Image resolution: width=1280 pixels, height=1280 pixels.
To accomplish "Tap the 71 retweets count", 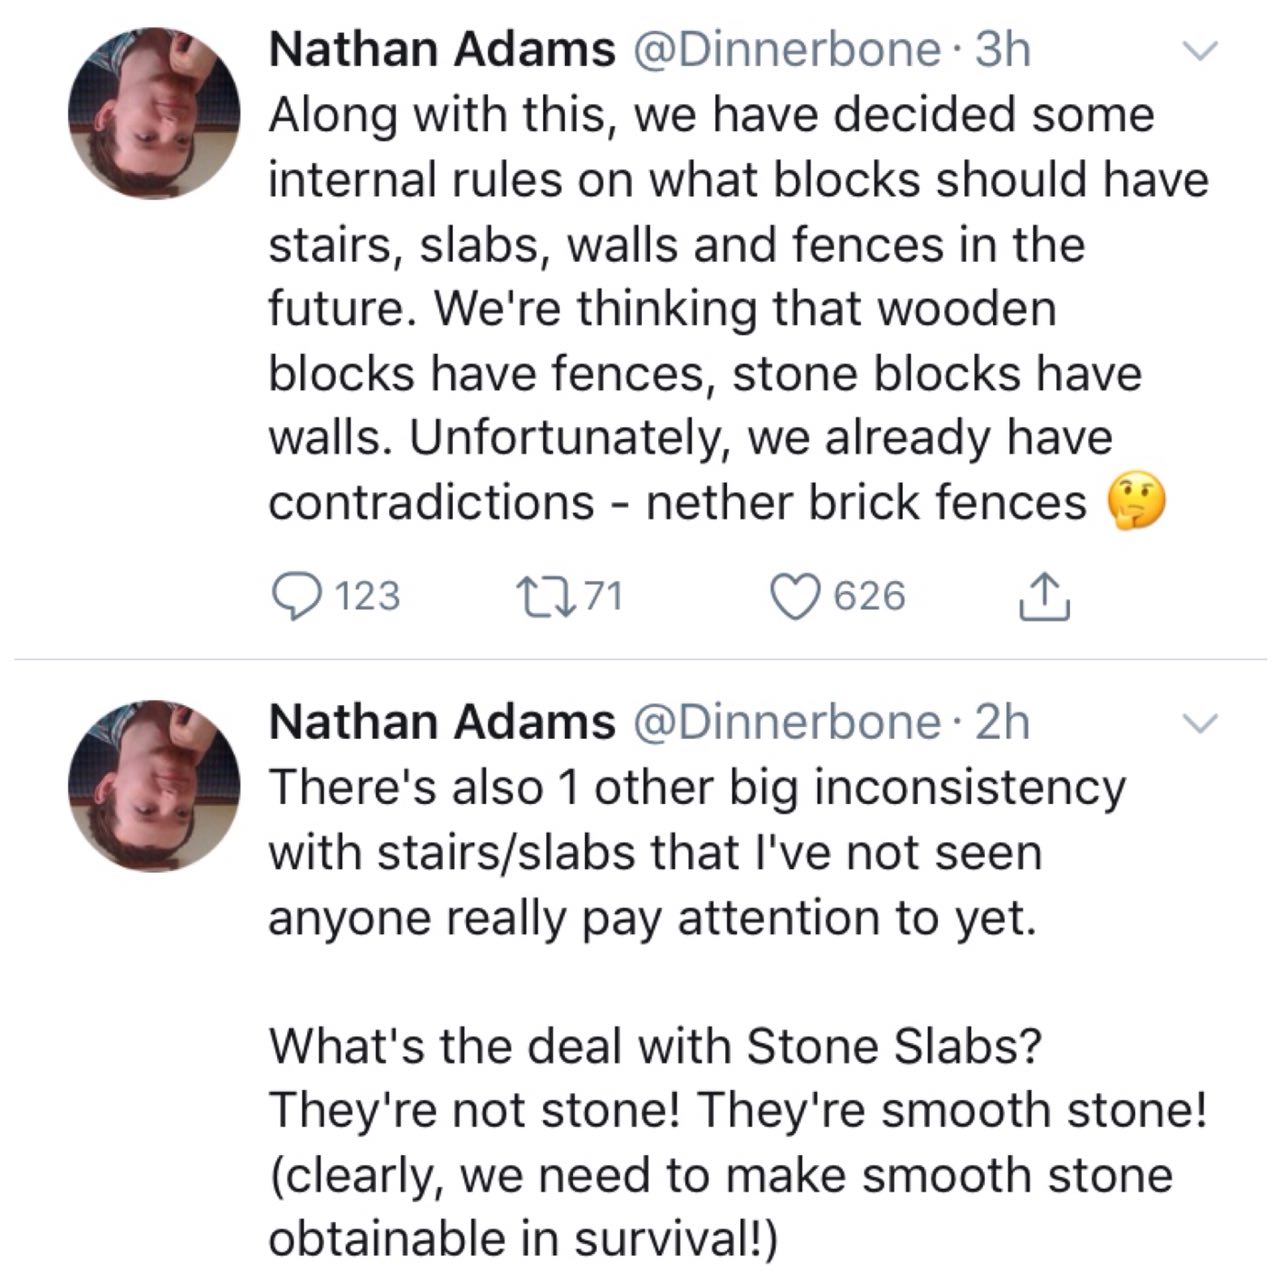I will pos(603,597).
